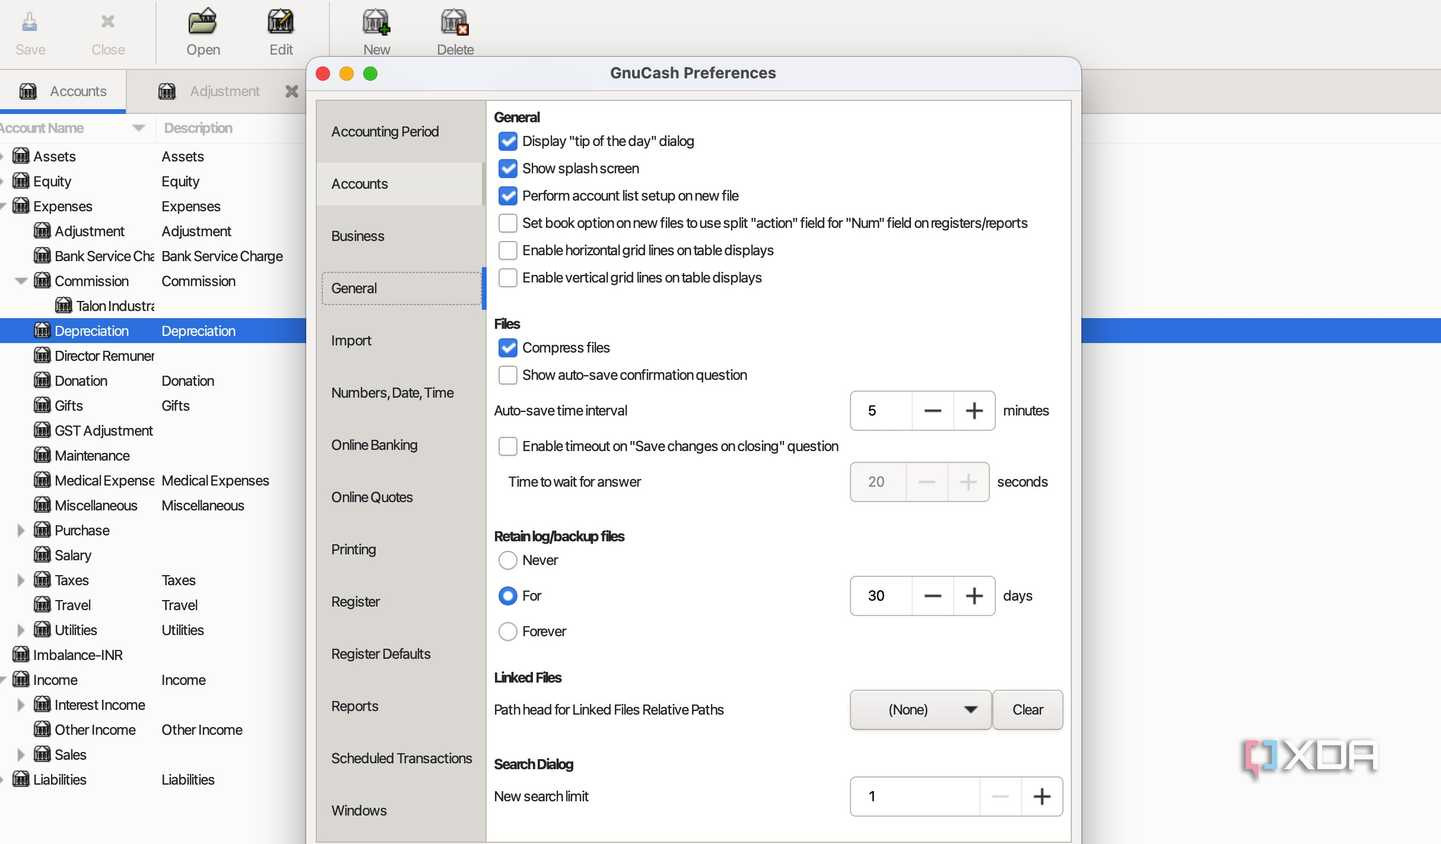Open Scheduled Transactions preferences page
The image size is (1441, 844).
click(400, 758)
